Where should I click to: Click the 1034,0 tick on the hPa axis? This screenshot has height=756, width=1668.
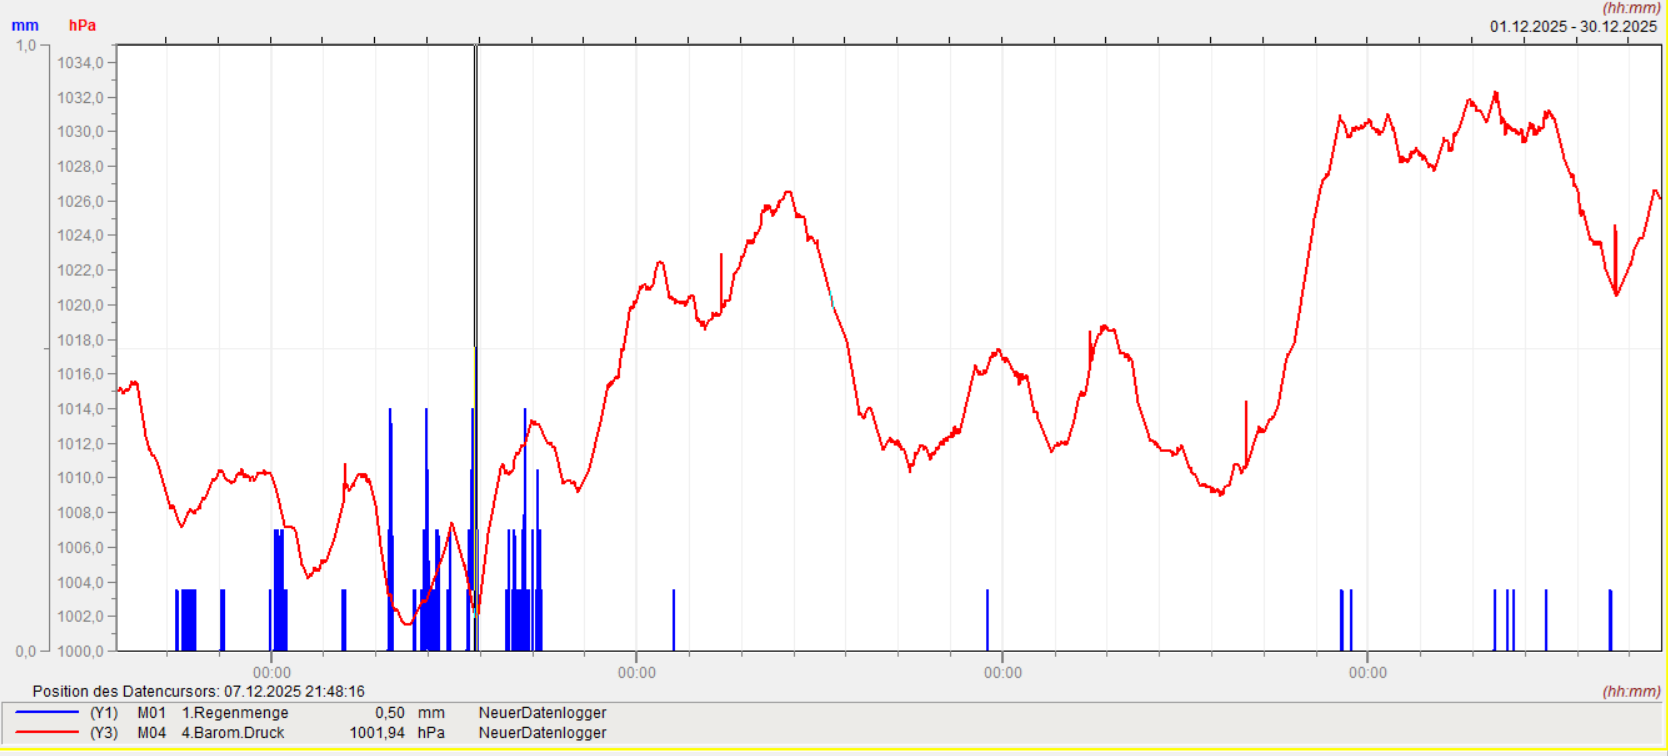click(80, 63)
